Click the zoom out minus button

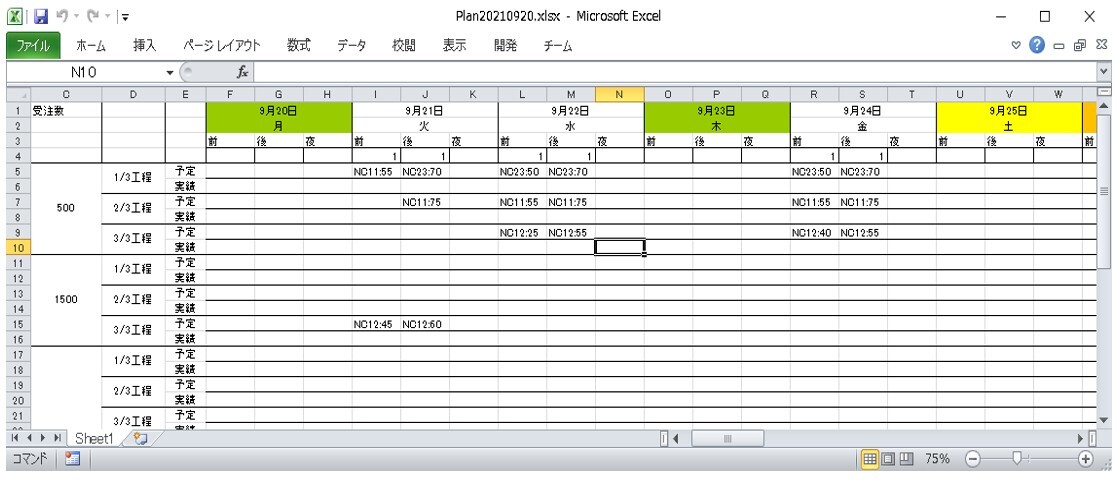pyautogui.click(x=971, y=459)
